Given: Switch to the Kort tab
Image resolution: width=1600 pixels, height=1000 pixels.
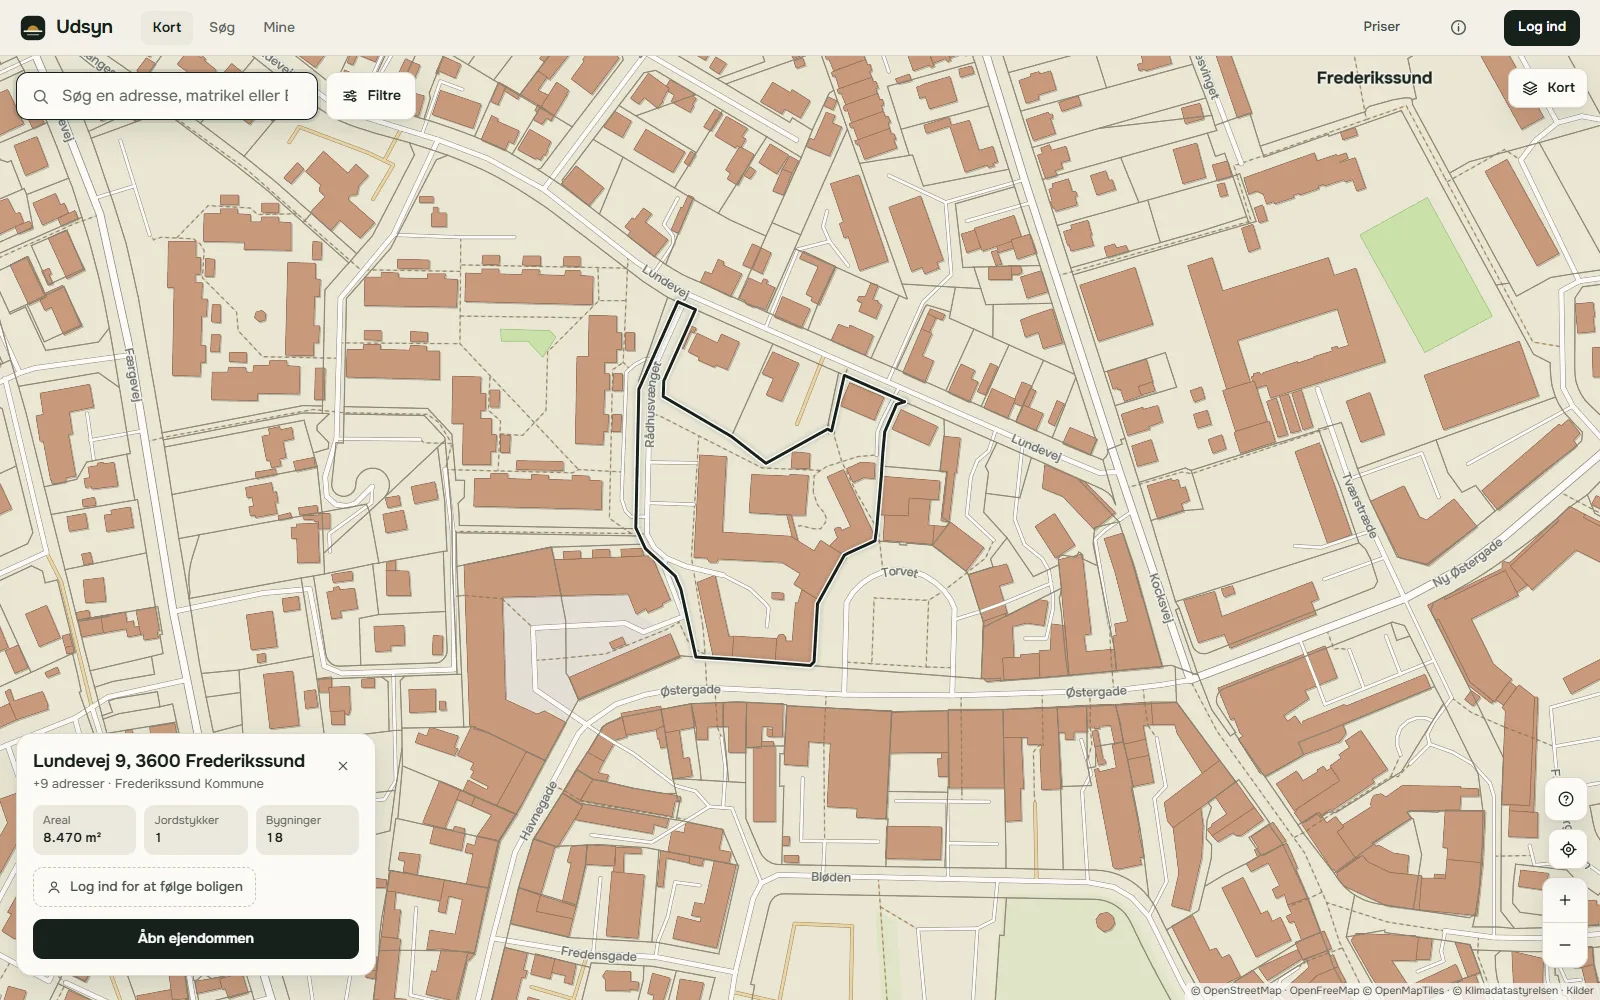Looking at the screenshot, I should (167, 27).
